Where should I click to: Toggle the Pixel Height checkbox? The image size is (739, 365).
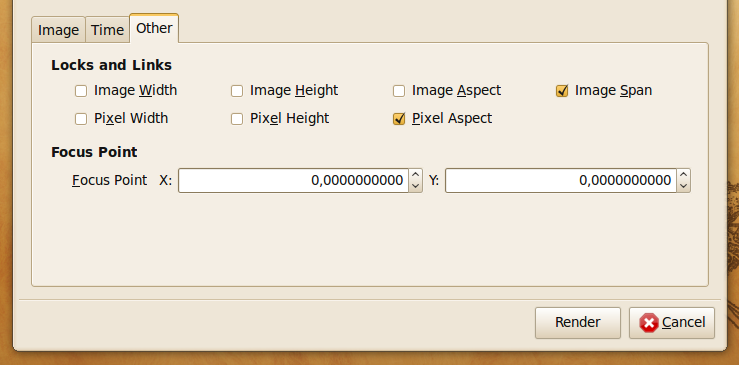237,119
